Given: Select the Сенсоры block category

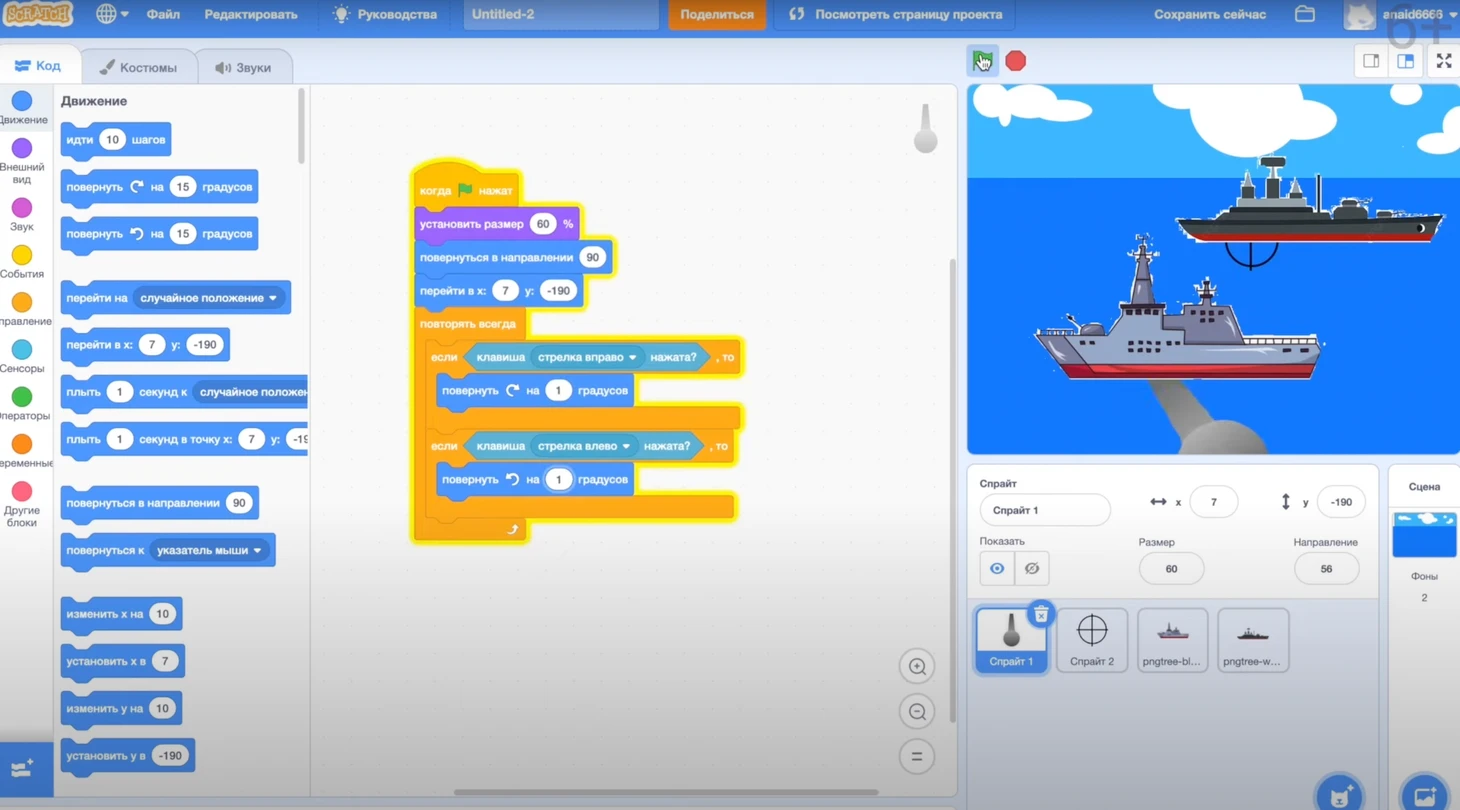Looking at the screenshot, I should click(x=22, y=356).
